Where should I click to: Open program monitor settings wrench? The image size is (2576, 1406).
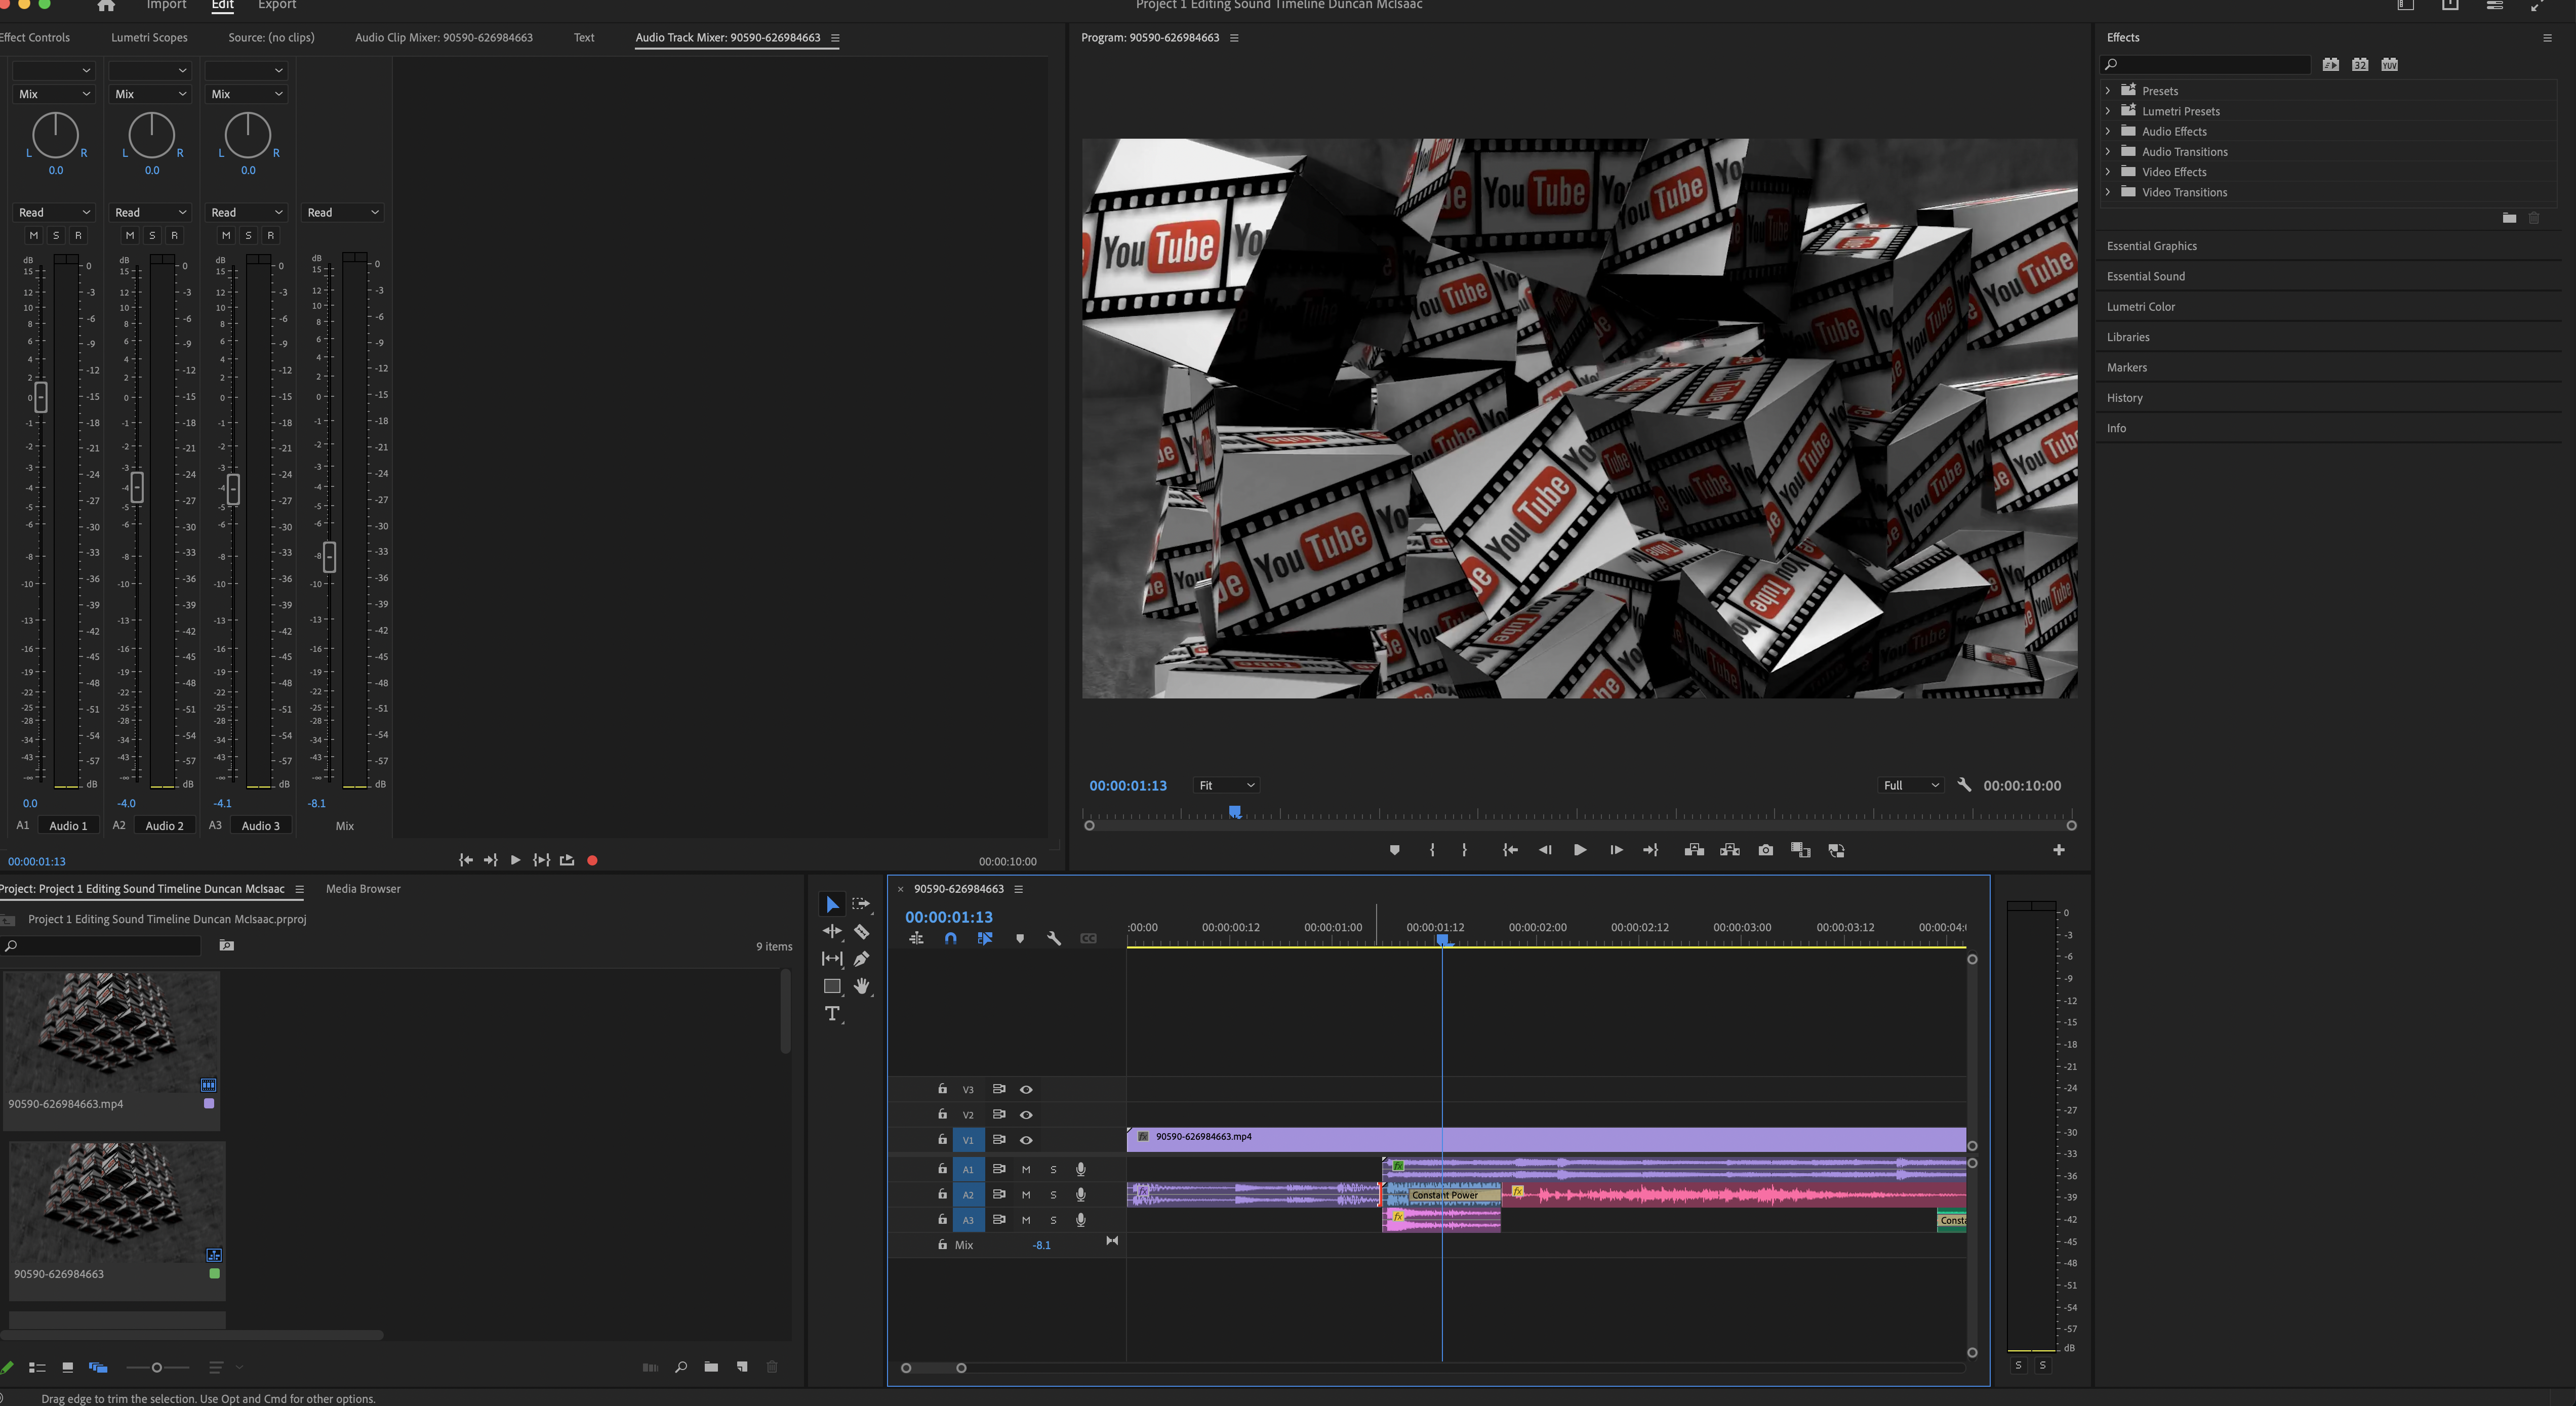click(1964, 785)
